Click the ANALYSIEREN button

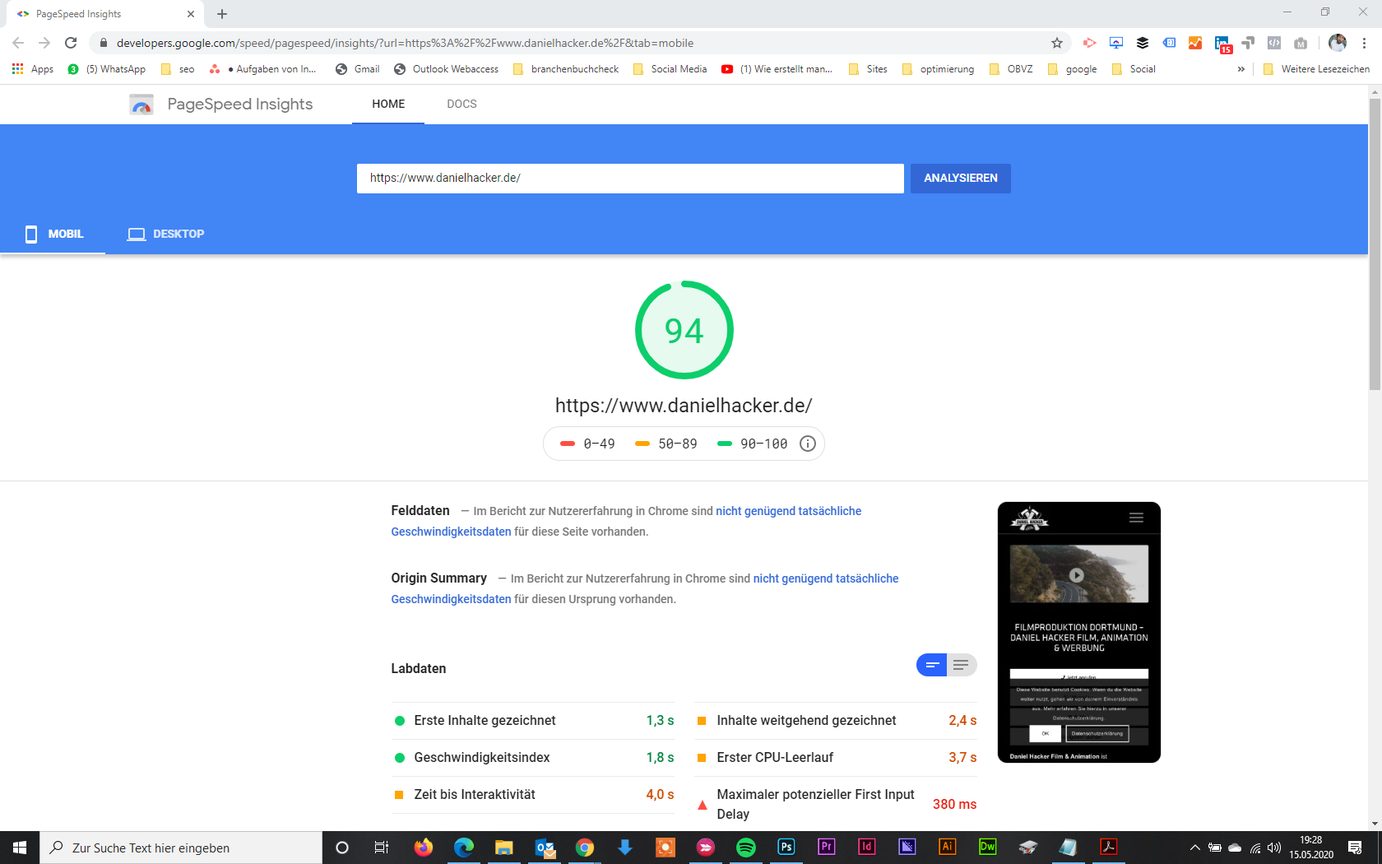point(960,178)
